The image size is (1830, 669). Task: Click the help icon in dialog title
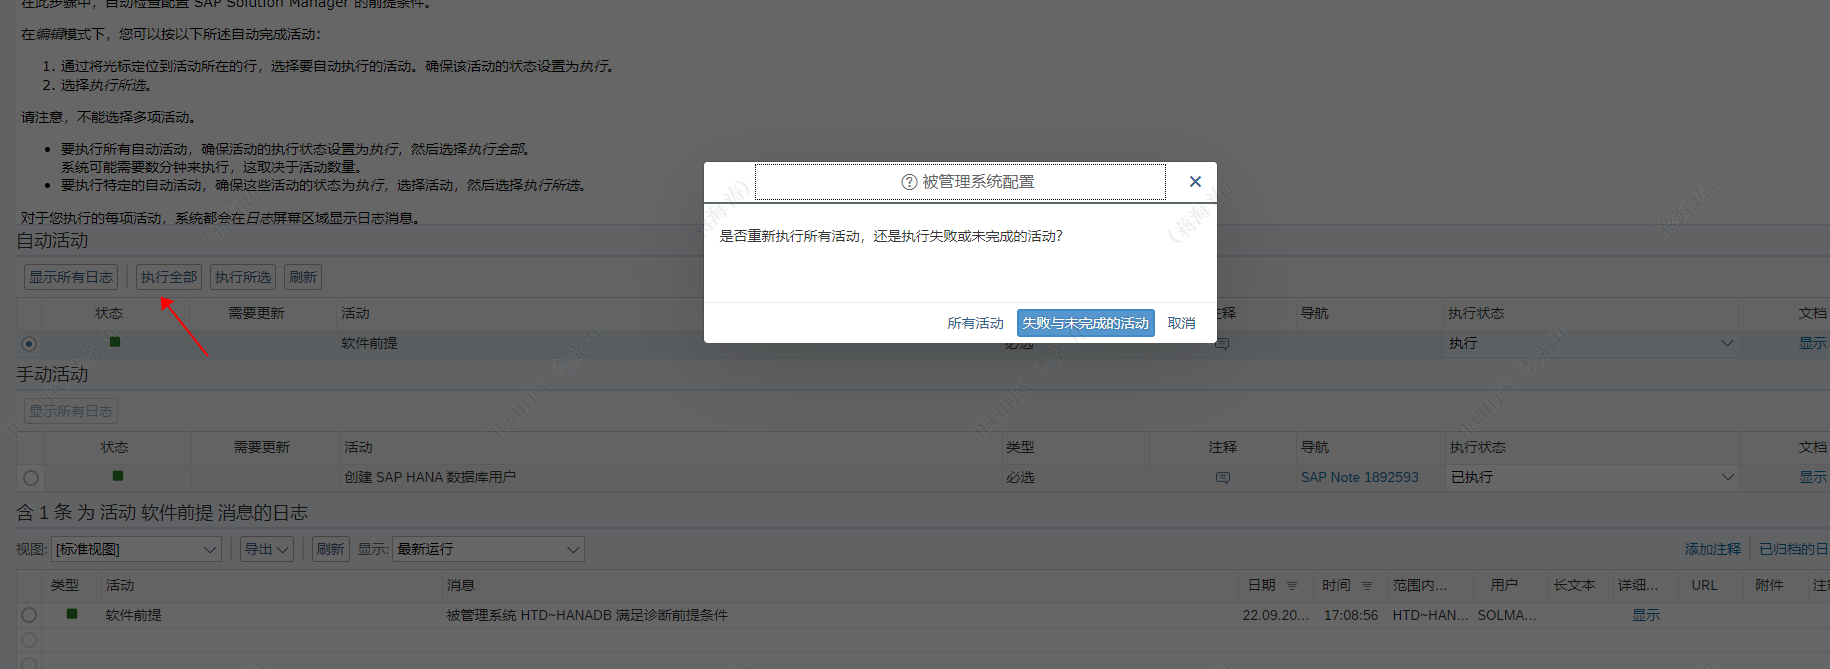click(909, 182)
